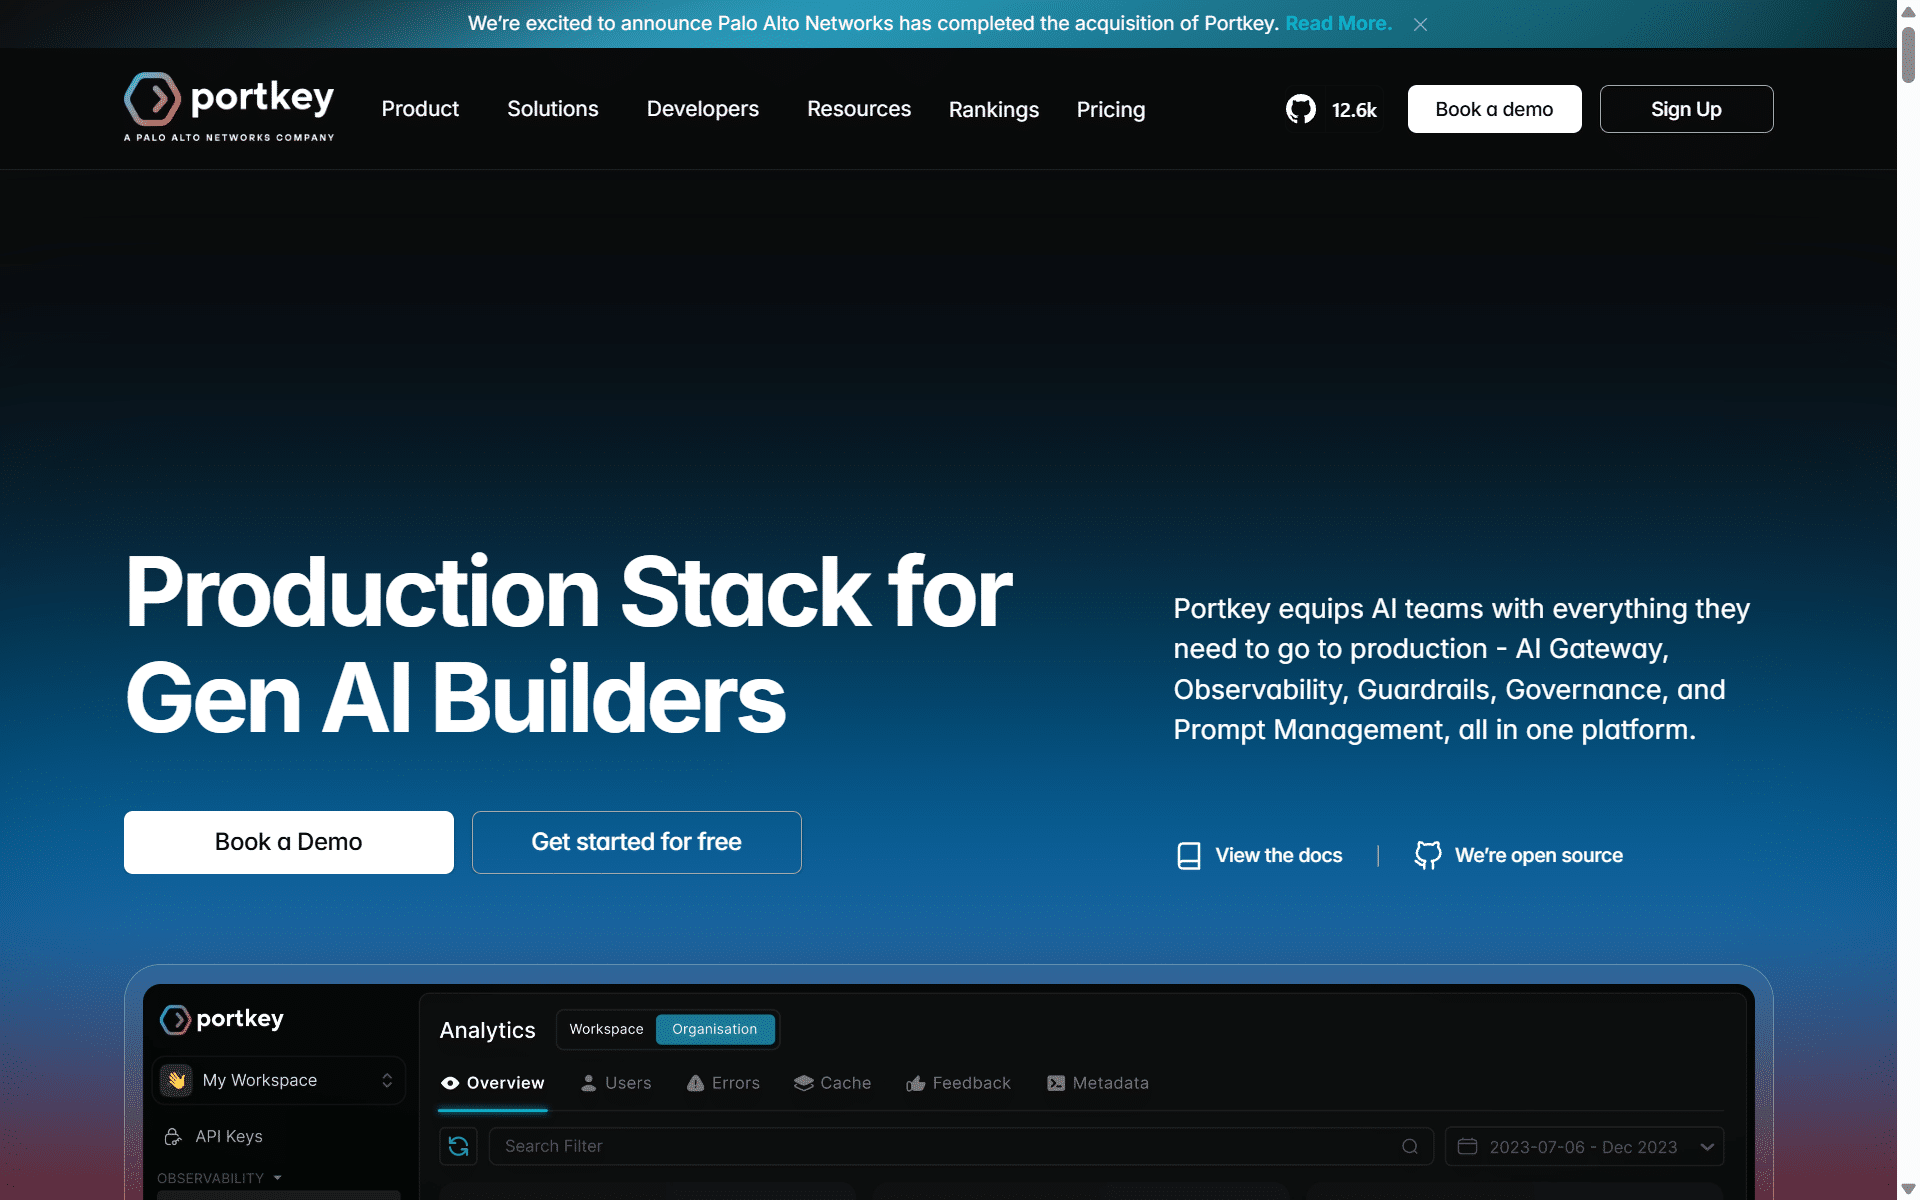The width and height of the screenshot is (1920, 1200).
Task: Click Book a demo in header
Action: coord(1494,109)
